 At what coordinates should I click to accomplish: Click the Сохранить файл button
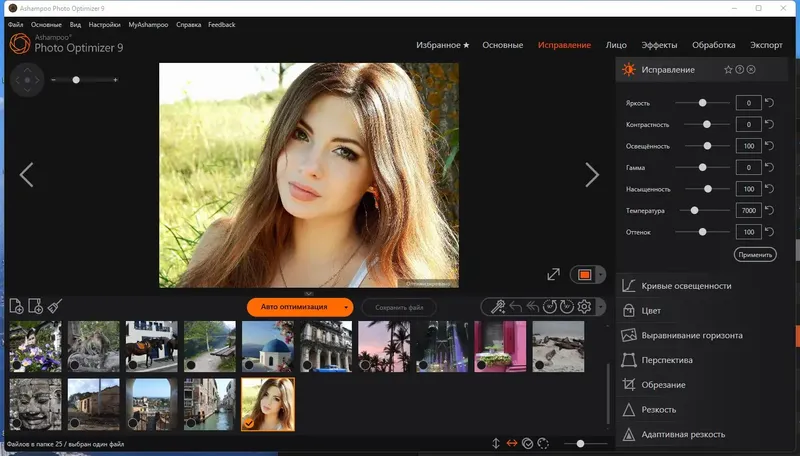tap(399, 308)
